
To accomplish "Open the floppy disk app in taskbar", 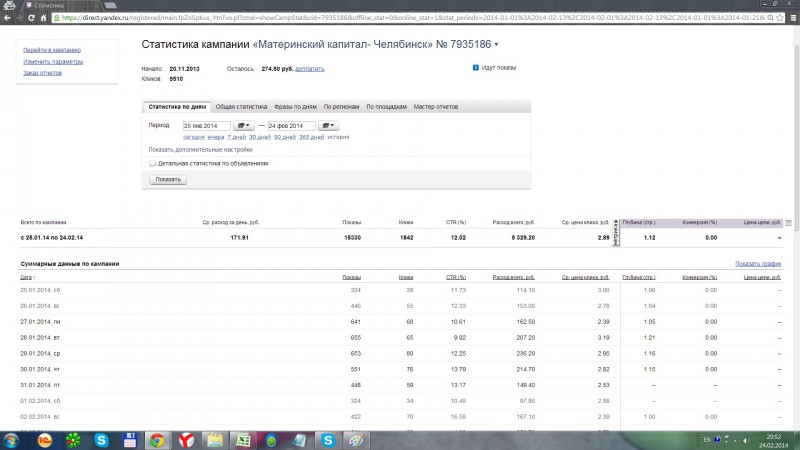I will click(x=130, y=440).
